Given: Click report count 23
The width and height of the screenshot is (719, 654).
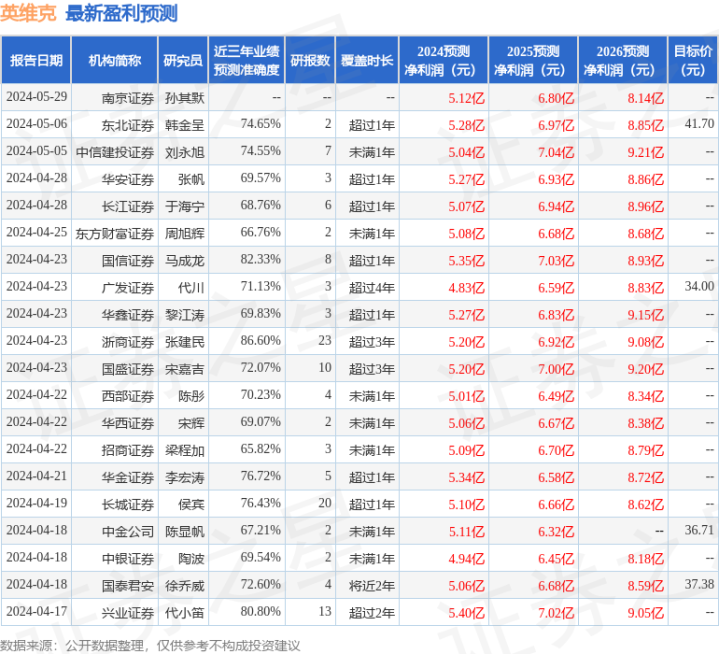Looking at the screenshot, I should pos(325,340).
